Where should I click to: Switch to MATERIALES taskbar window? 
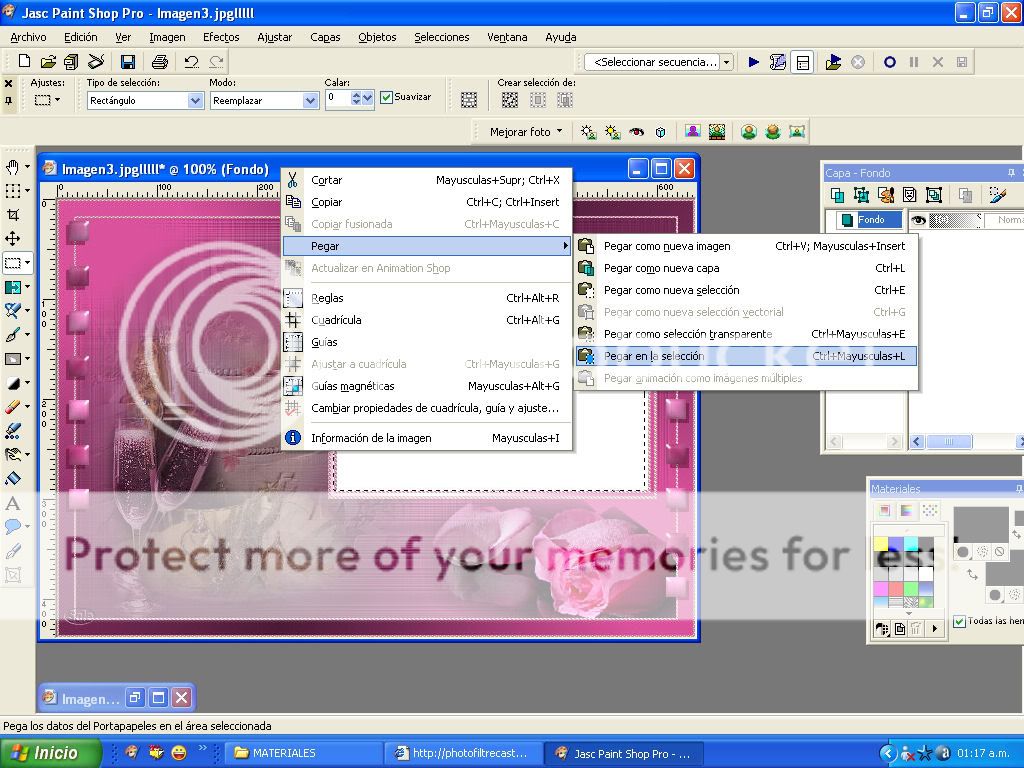(x=303, y=754)
